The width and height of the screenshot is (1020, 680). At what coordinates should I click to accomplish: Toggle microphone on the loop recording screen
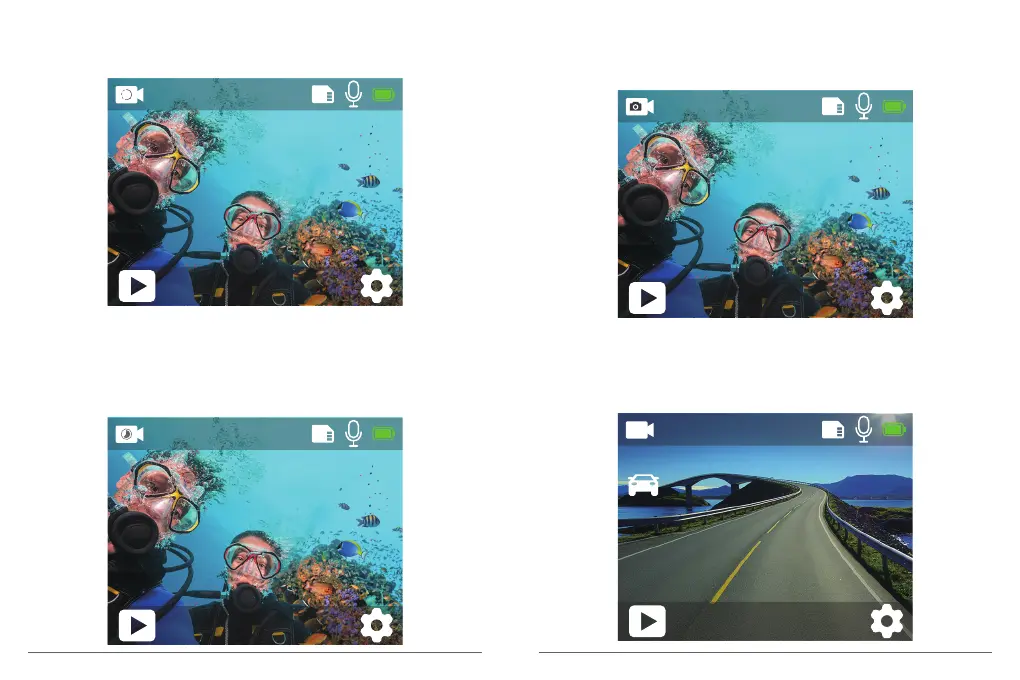(x=354, y=94)
